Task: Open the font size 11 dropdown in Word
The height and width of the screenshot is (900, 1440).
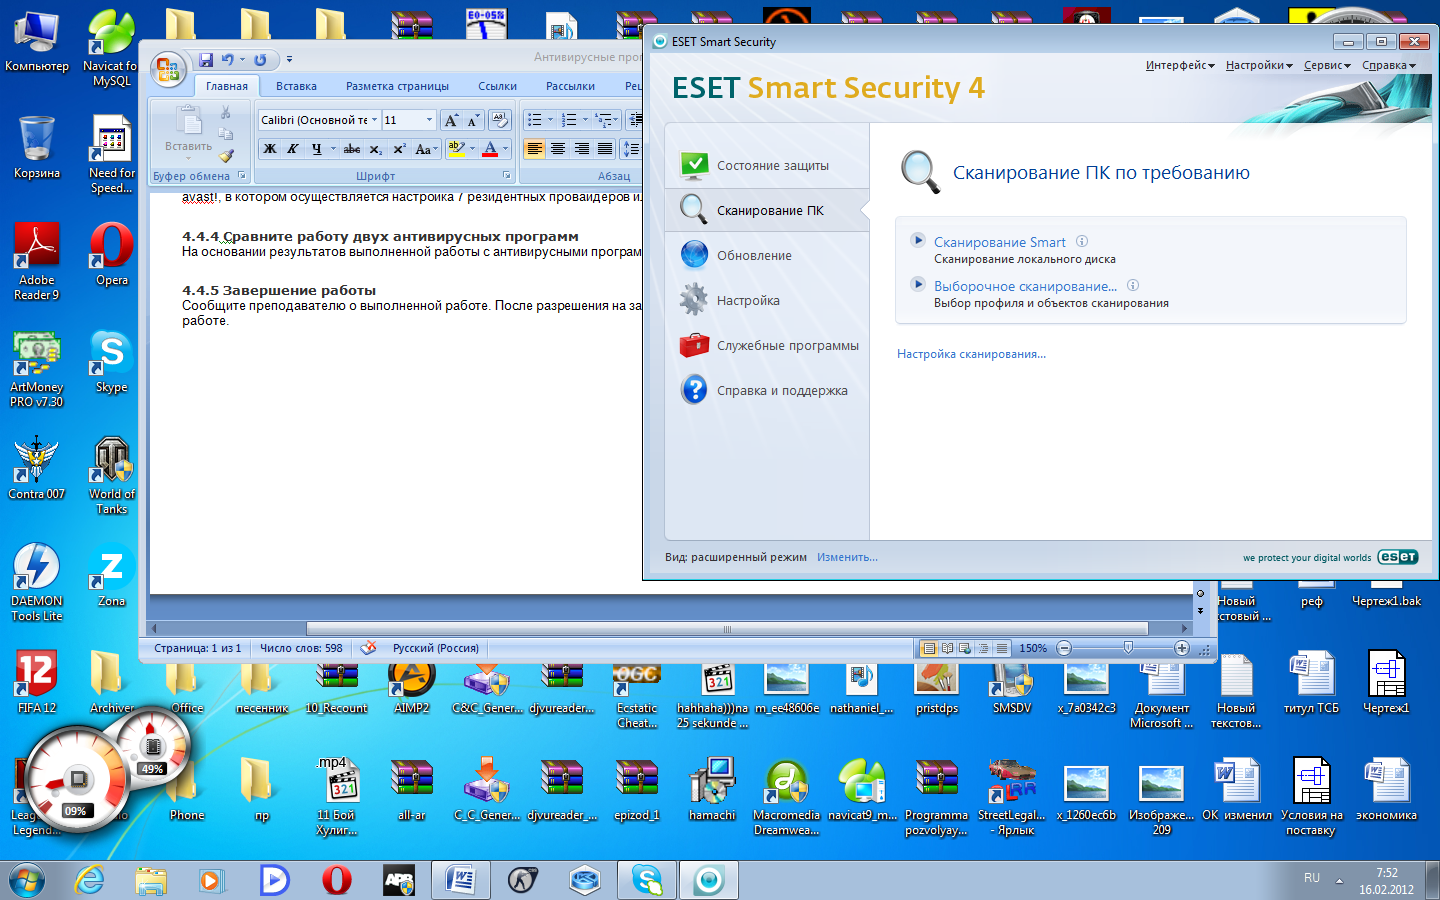Action: tap(429, 120)
